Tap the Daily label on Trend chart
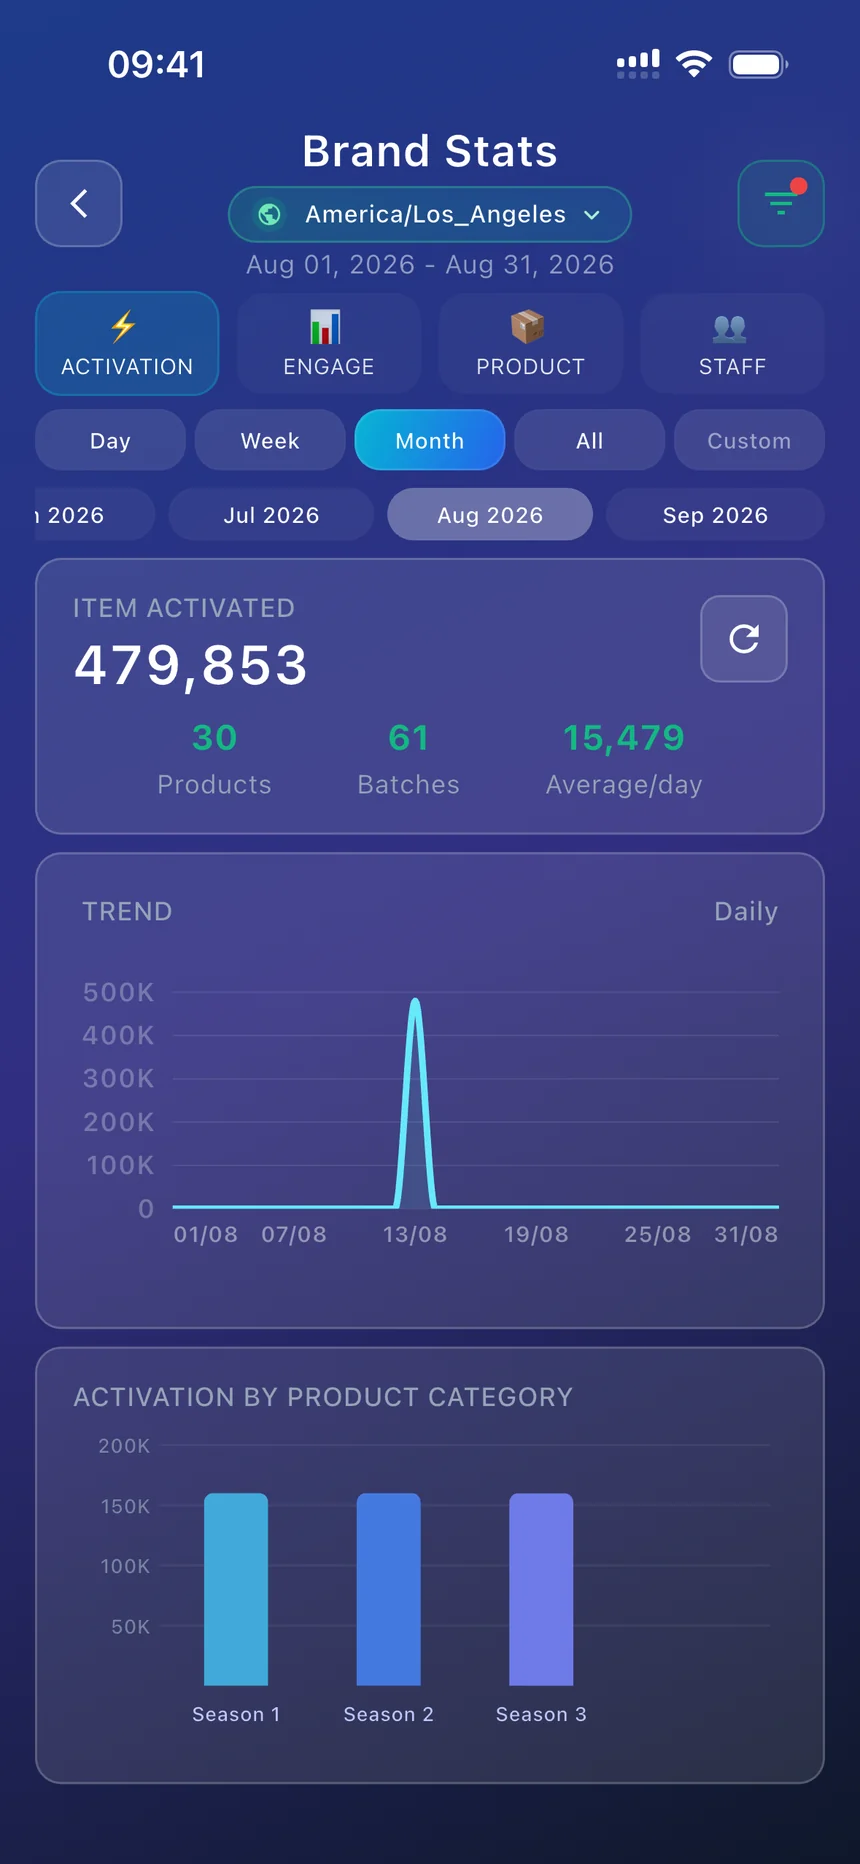 click(x=746, y=912)
